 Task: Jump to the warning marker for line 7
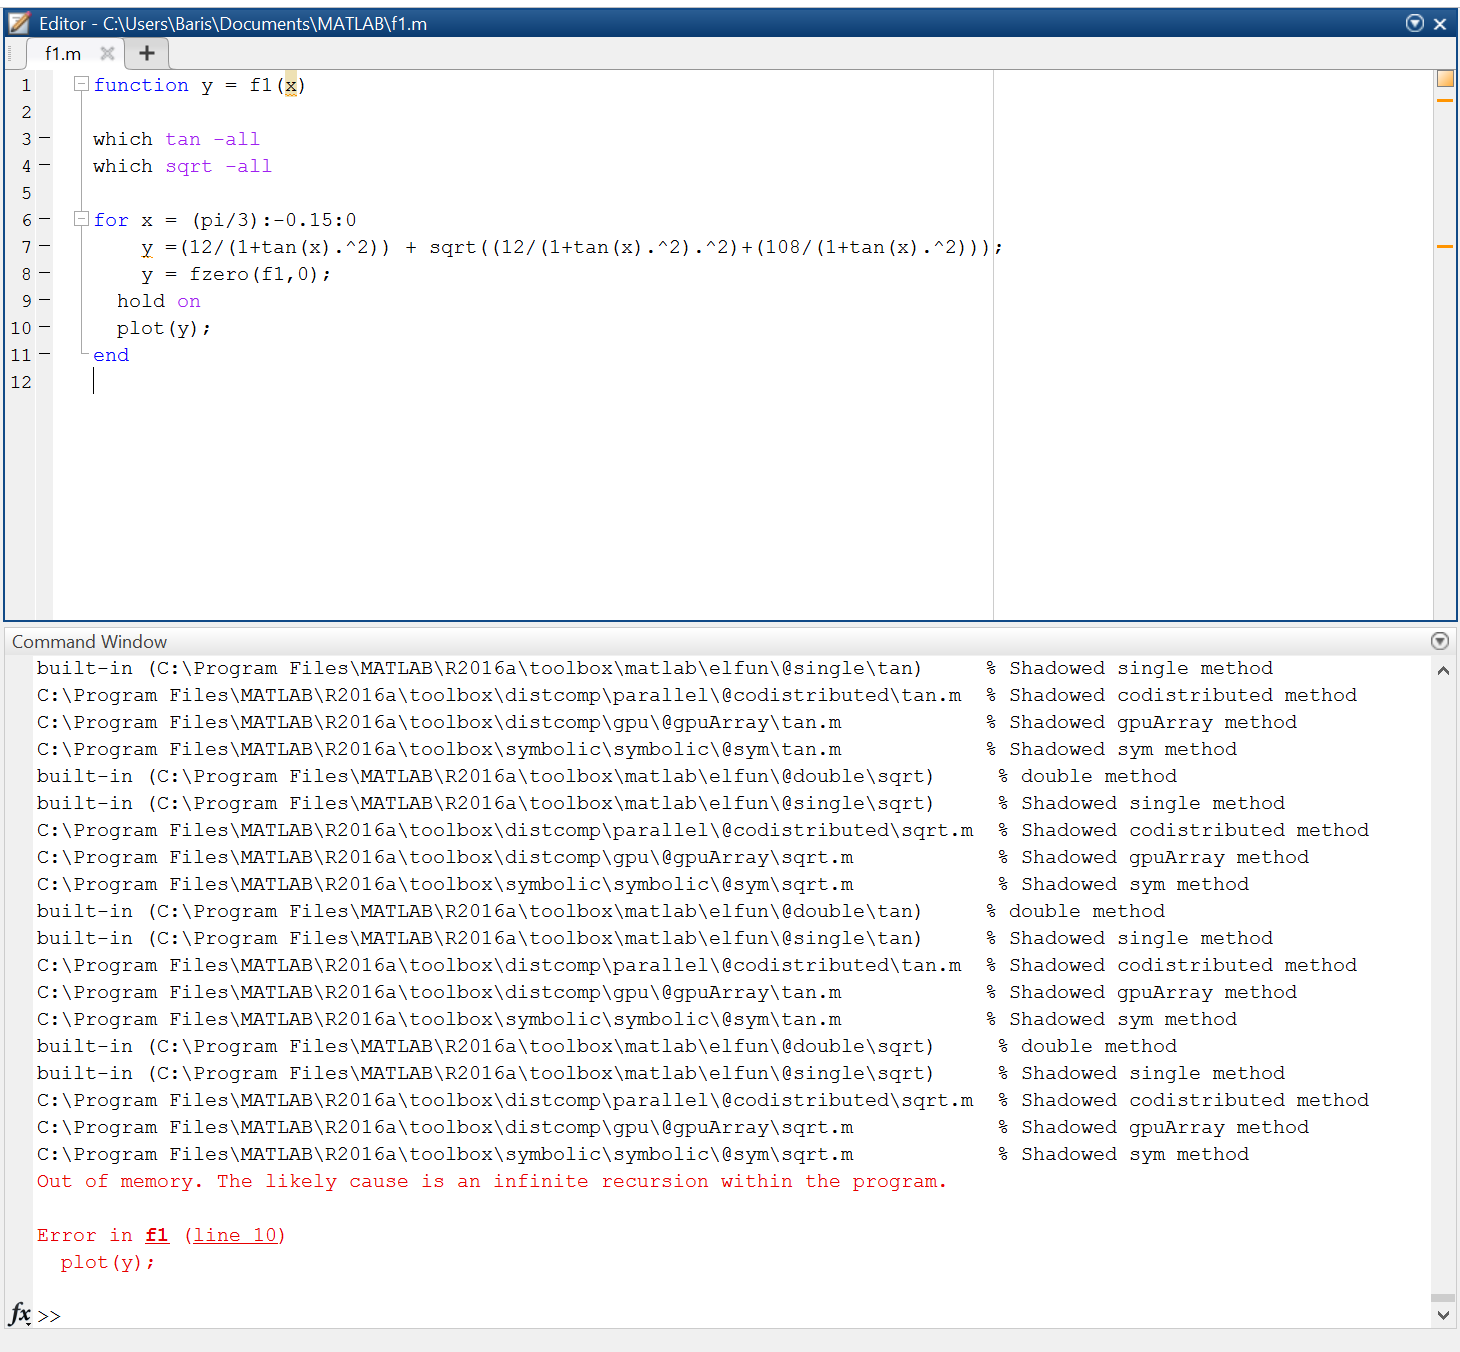point(1444,246)
